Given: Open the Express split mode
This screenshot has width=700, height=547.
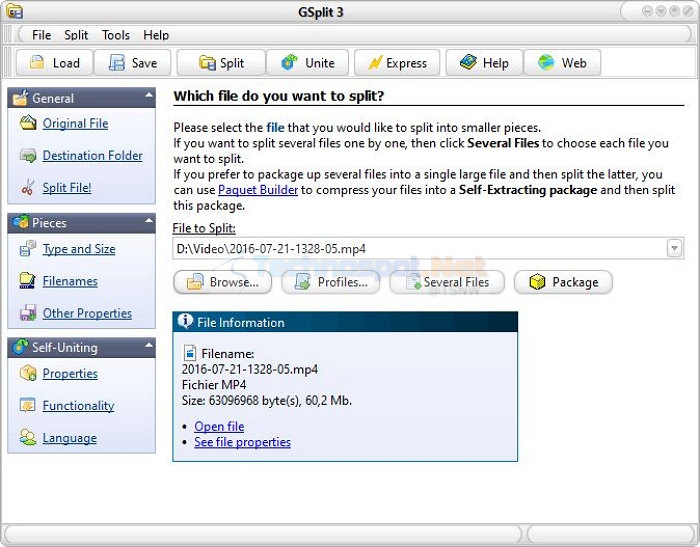Looking at the screenshot, I should coord(397,63).
